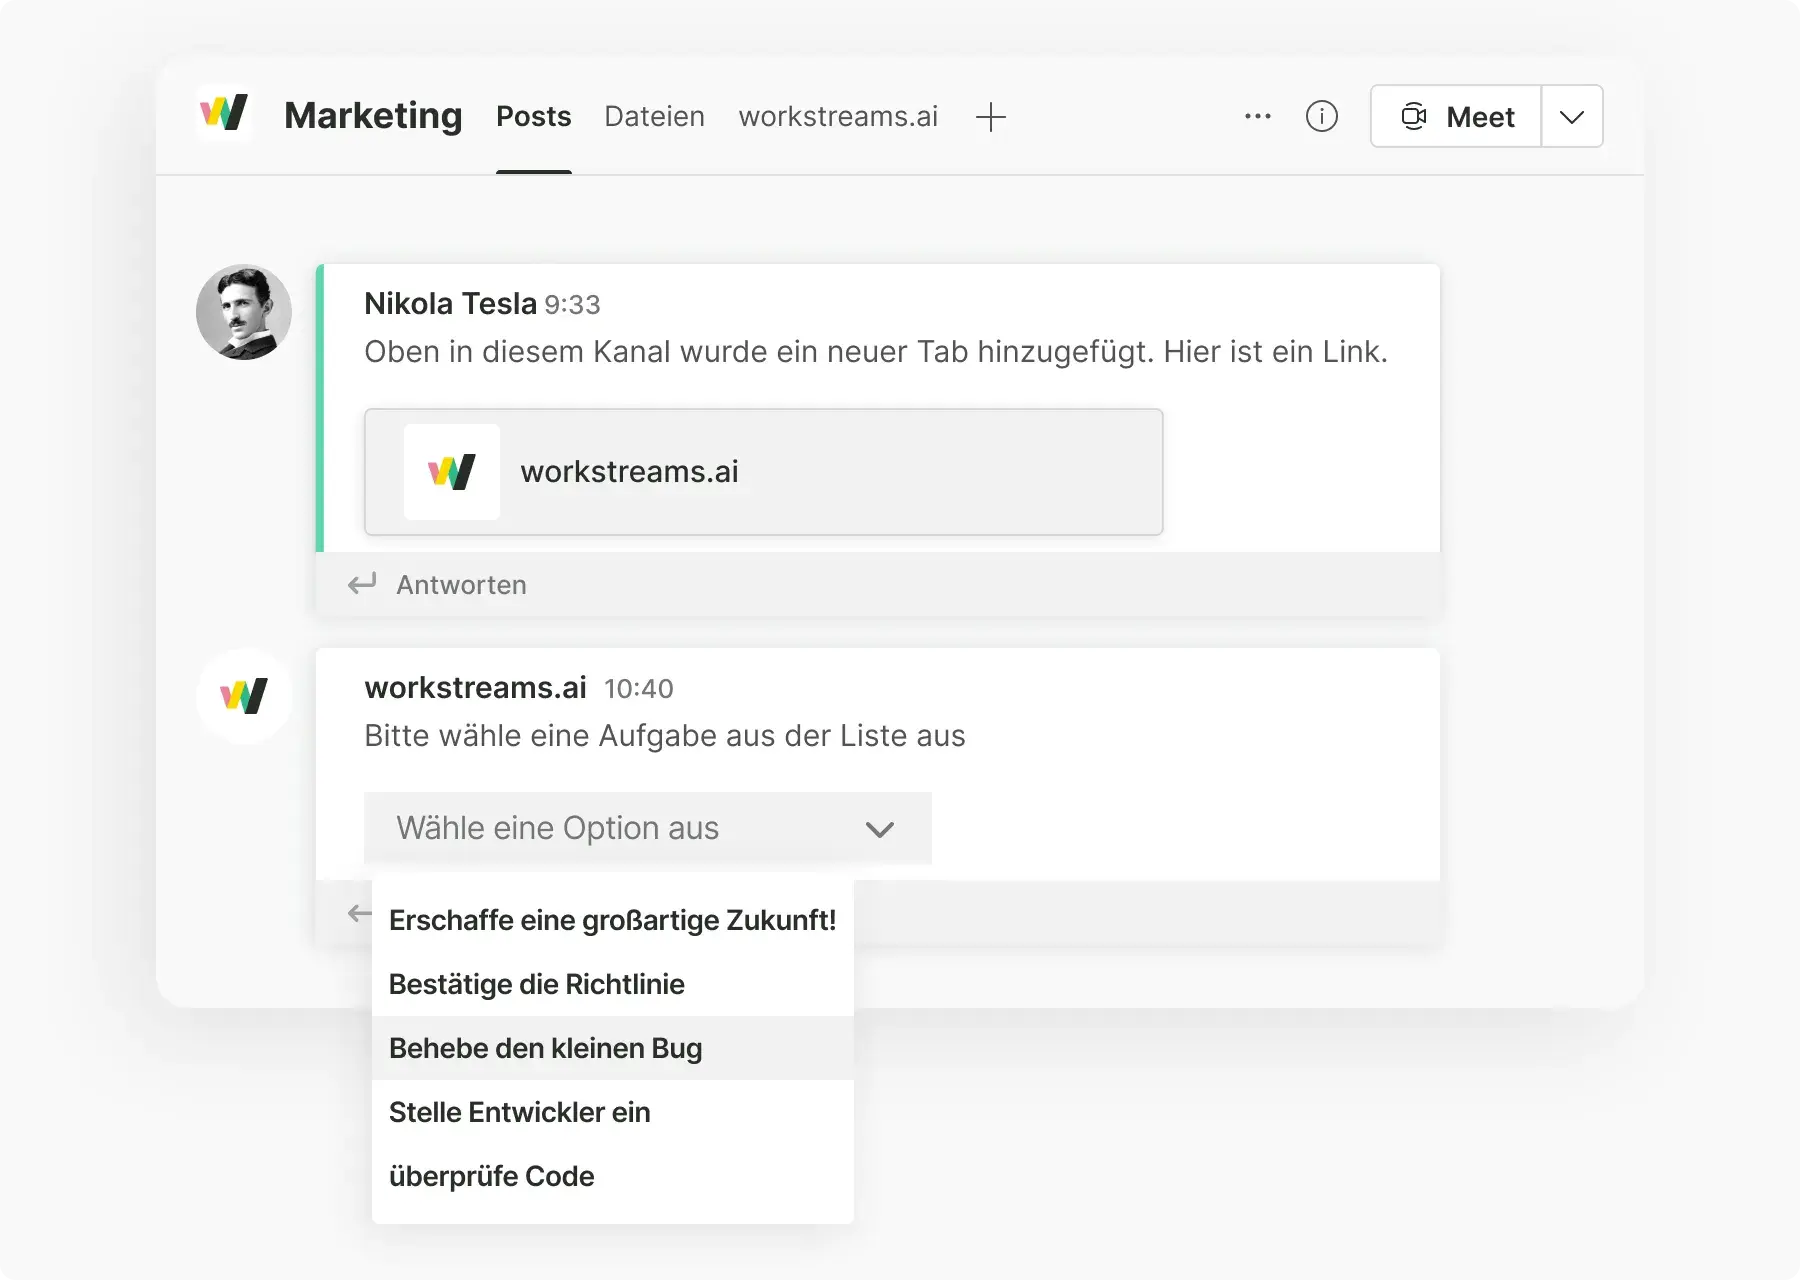1800x1280 pixels.
Task: Switch to the workstreams.ai tab
Action: pyautogui.click(x=838, y=117)
